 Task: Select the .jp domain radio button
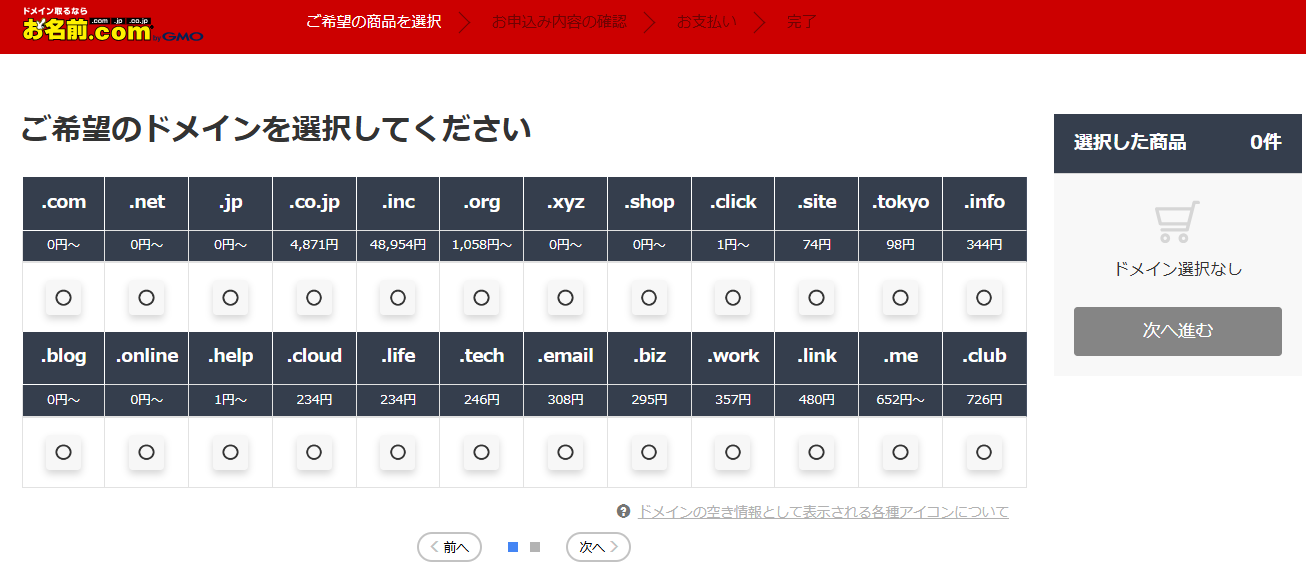pos(230,297)
